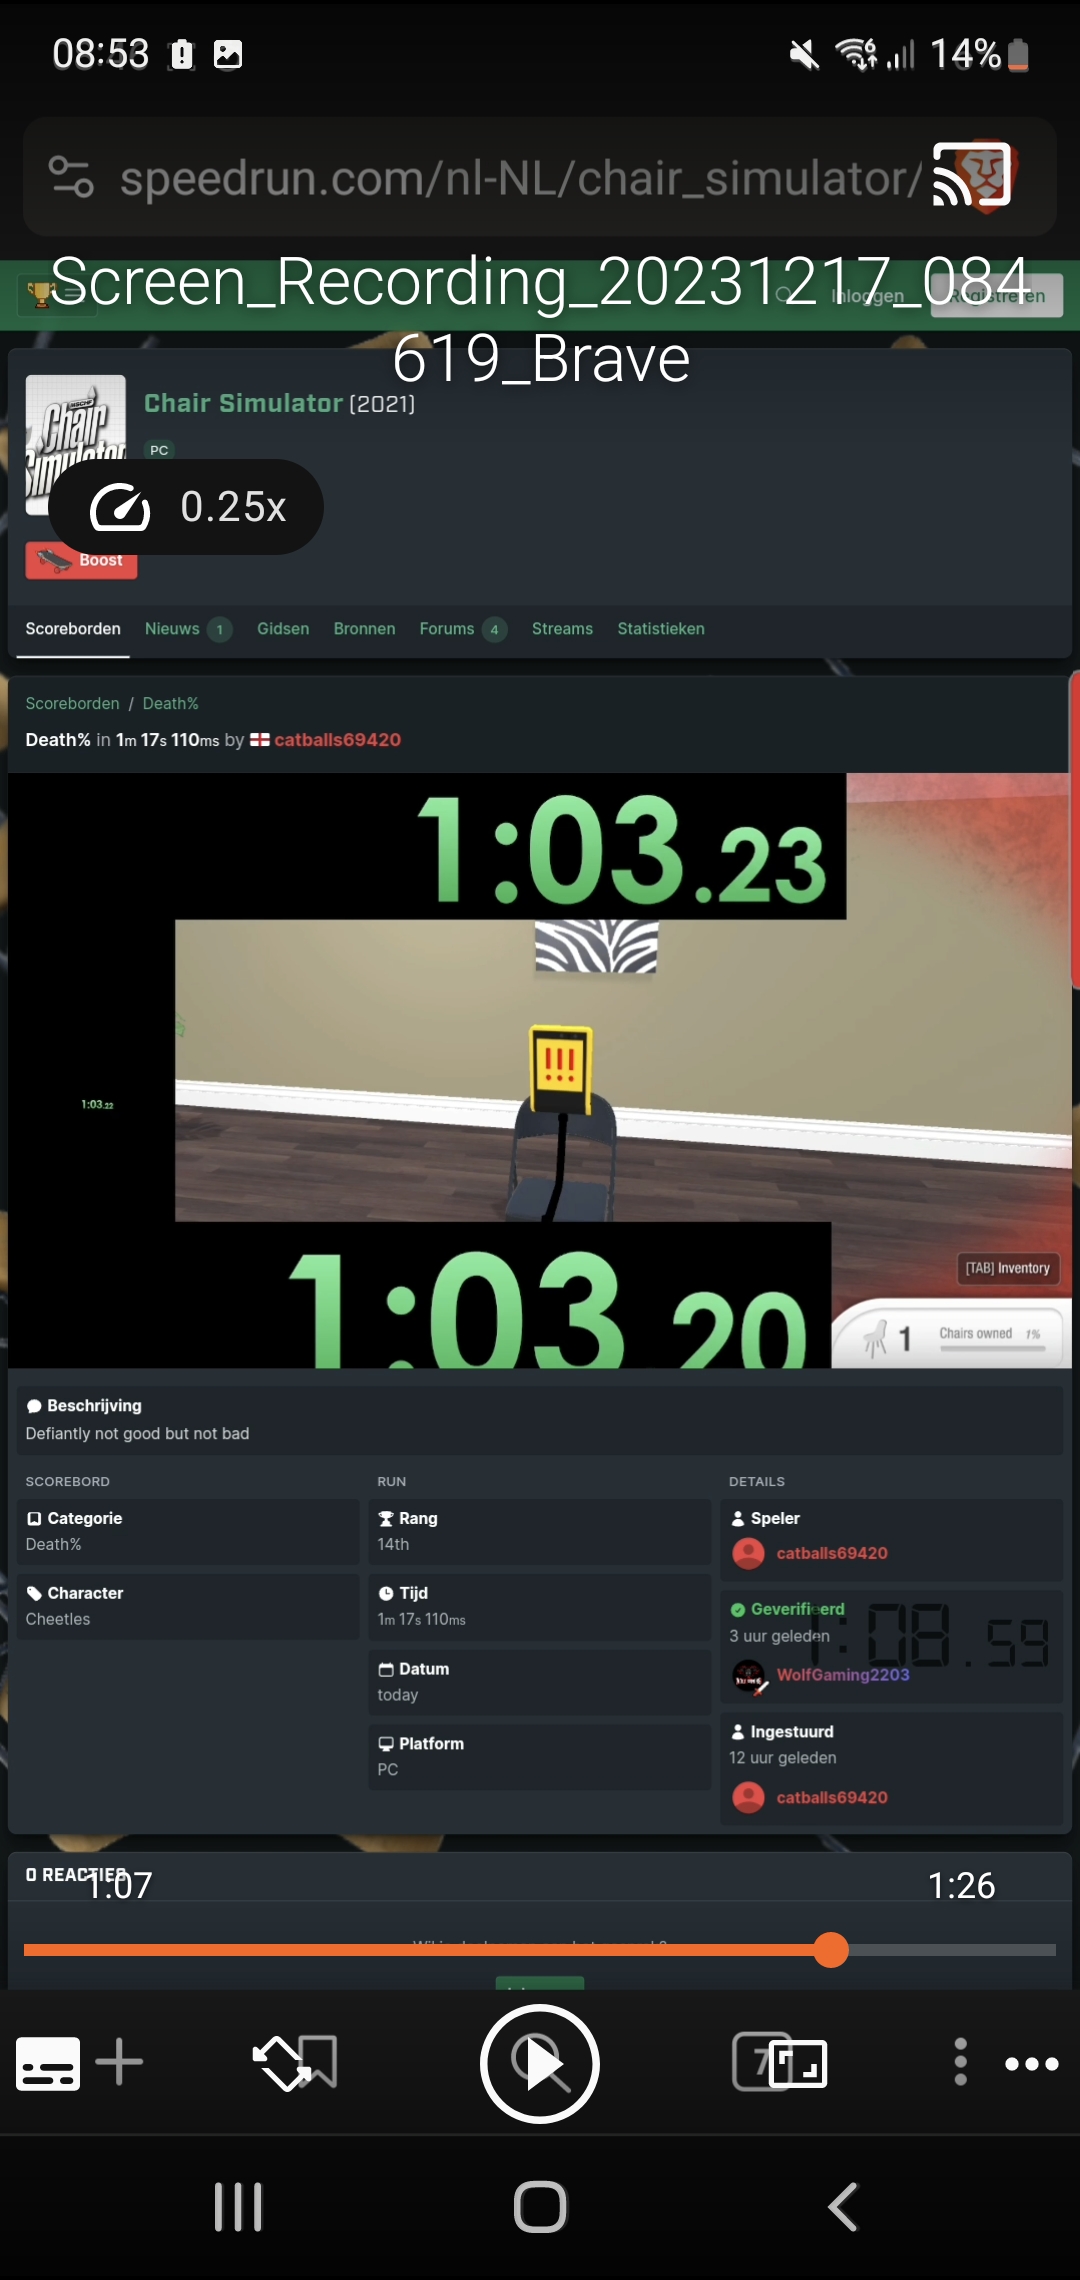Click the TAB Inventory button in video
1080x2280 pixels.
[1007, 1268]
